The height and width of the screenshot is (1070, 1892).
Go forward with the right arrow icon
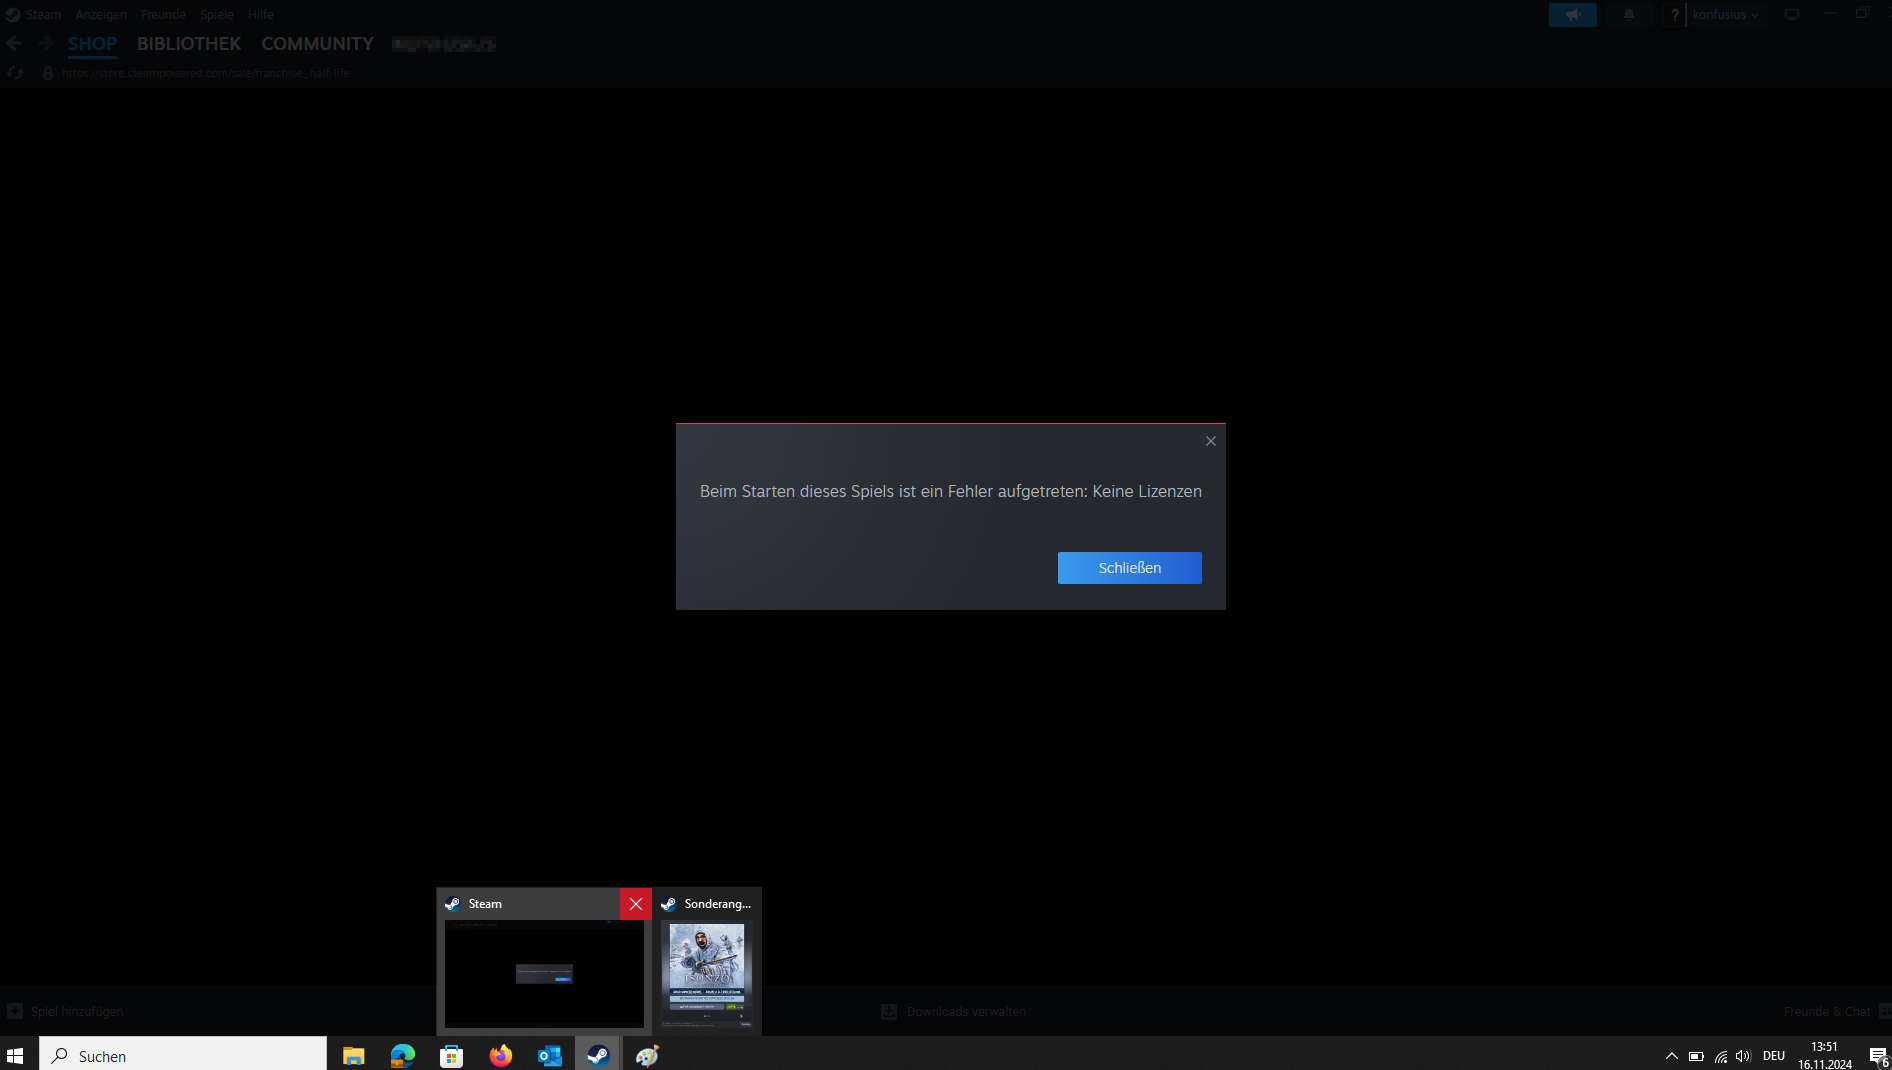44,43
